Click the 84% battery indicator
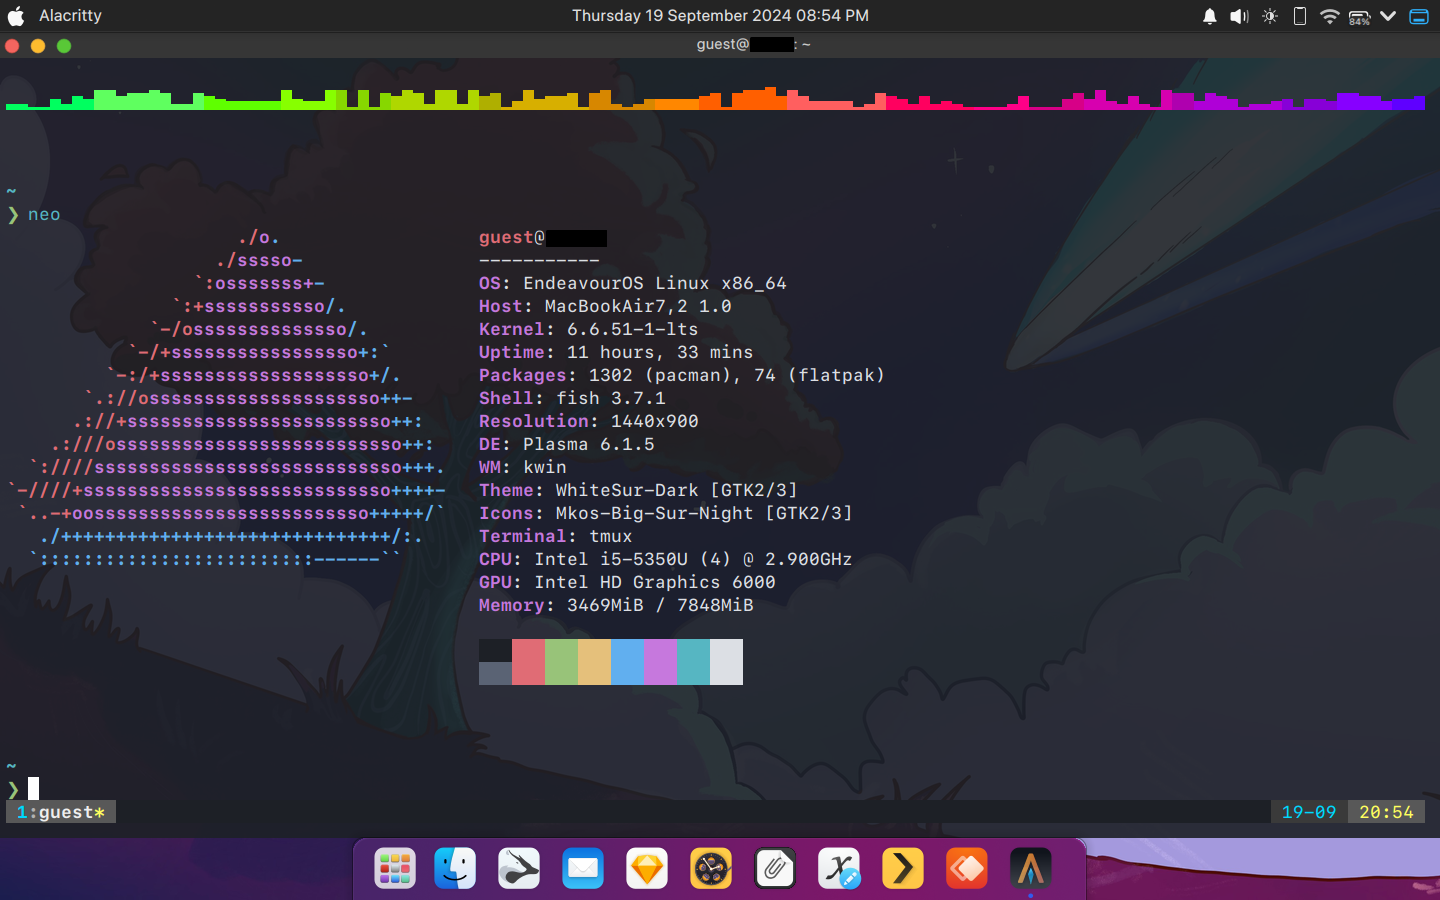The height and width of the screenshot is (900, 1440). pyautogui.click(x=1359, y=17)
